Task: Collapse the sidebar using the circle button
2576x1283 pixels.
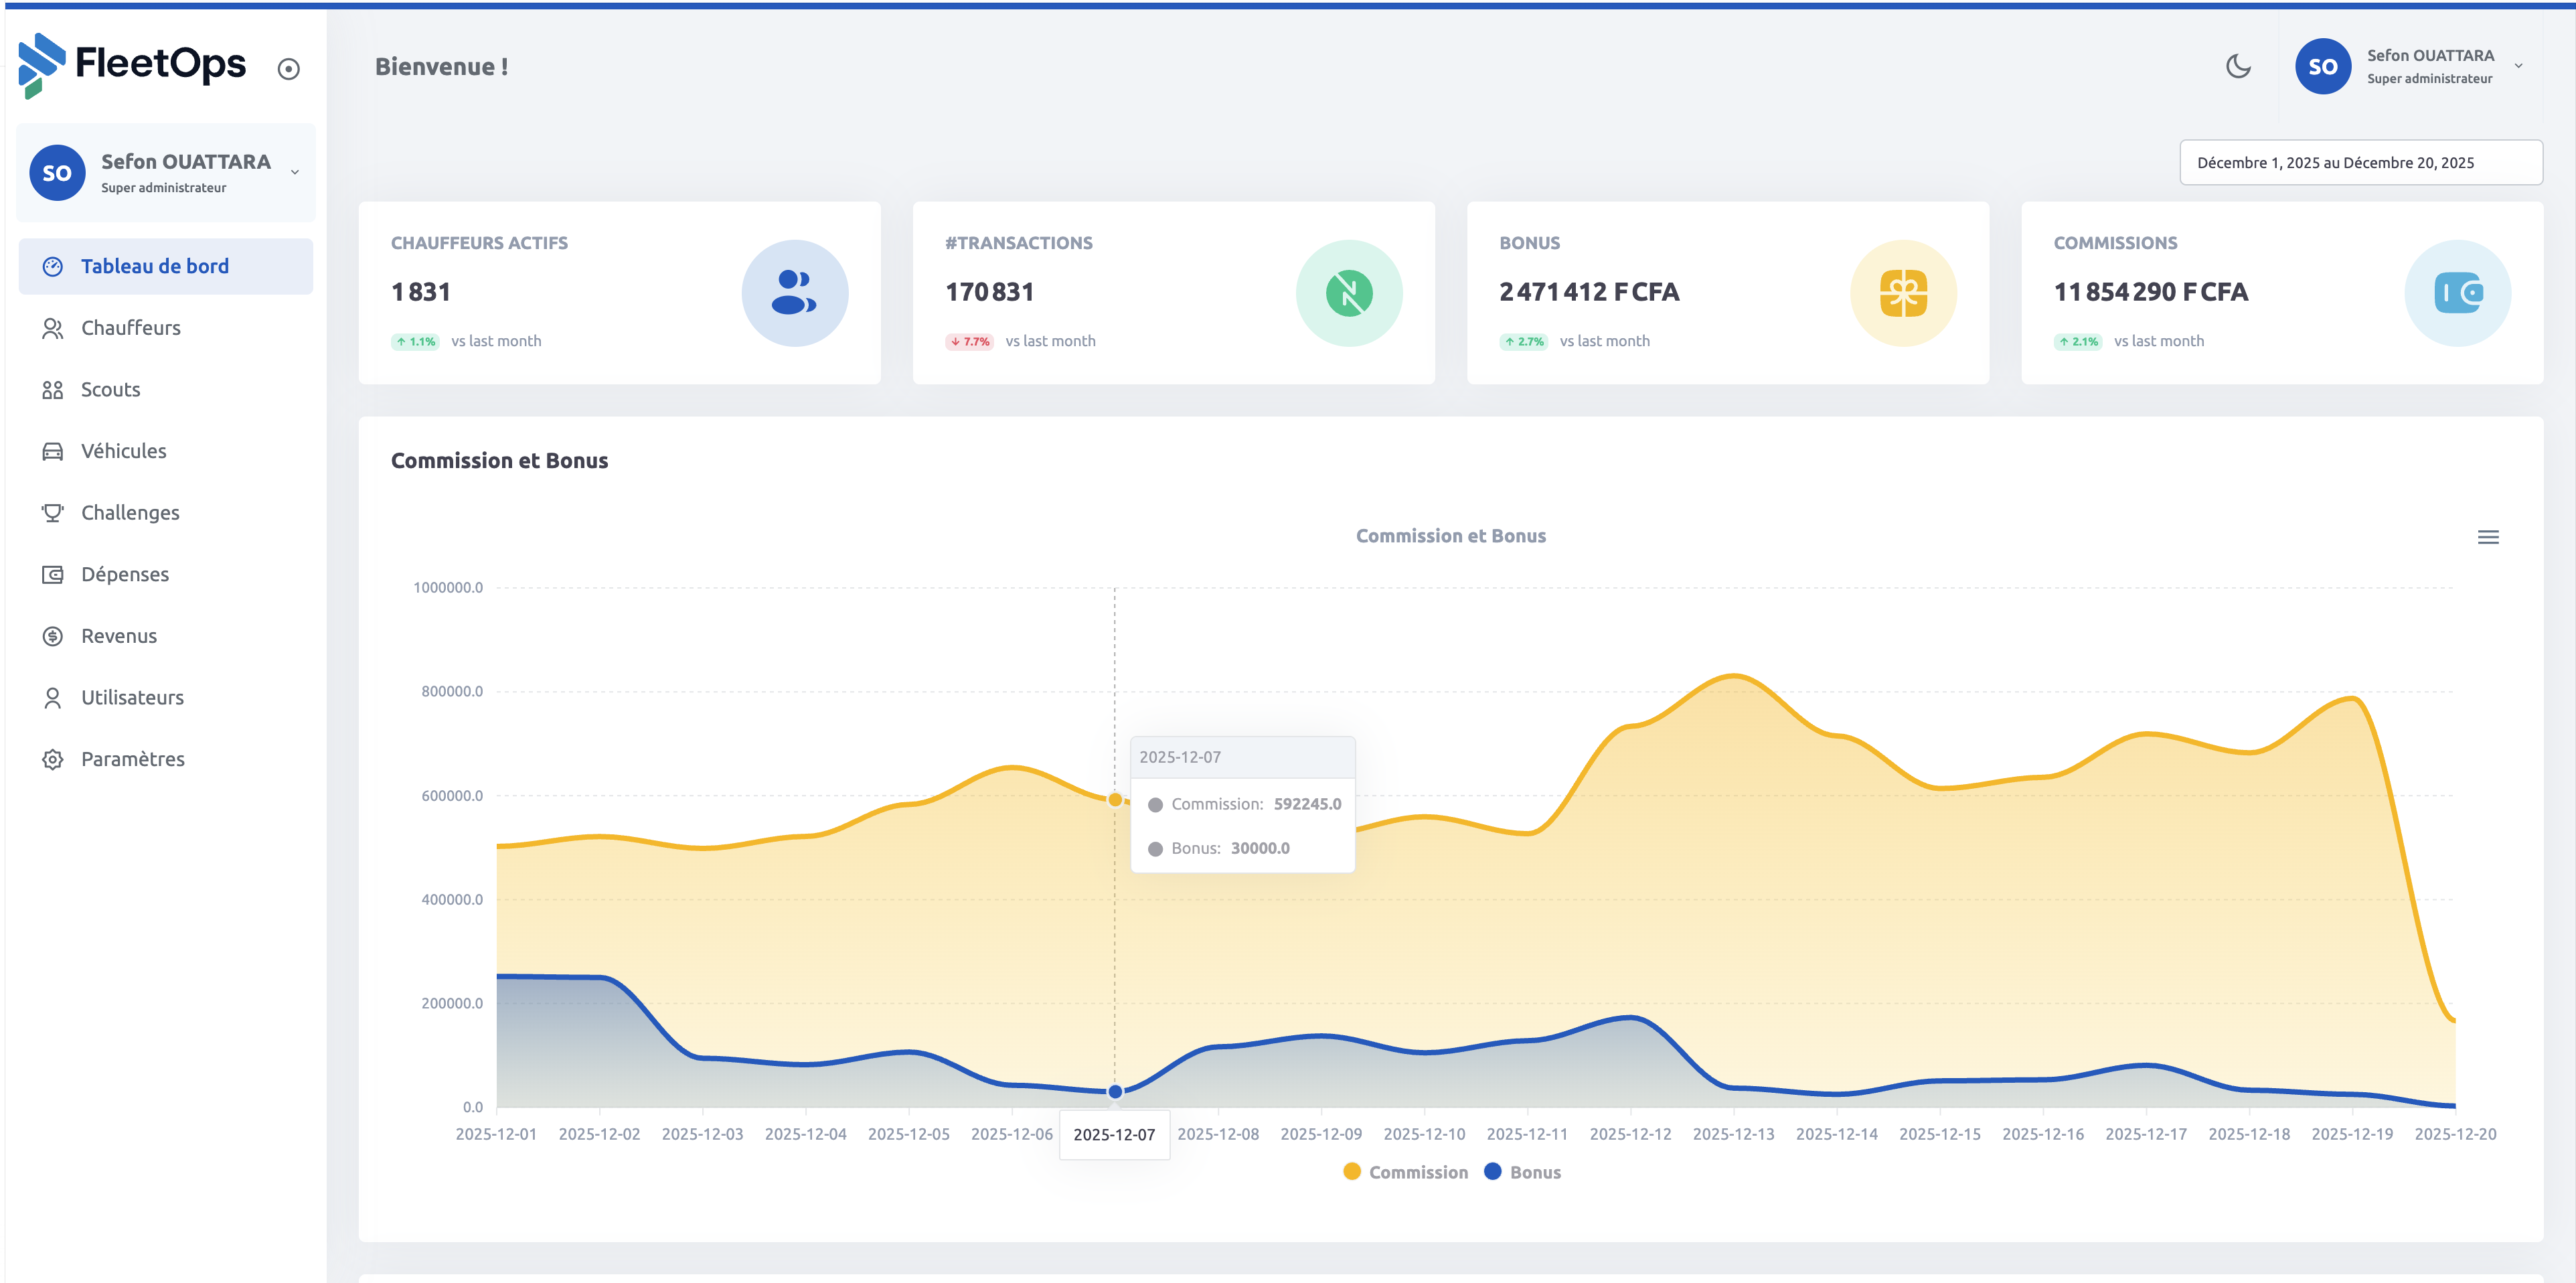Action: (289, 68)
